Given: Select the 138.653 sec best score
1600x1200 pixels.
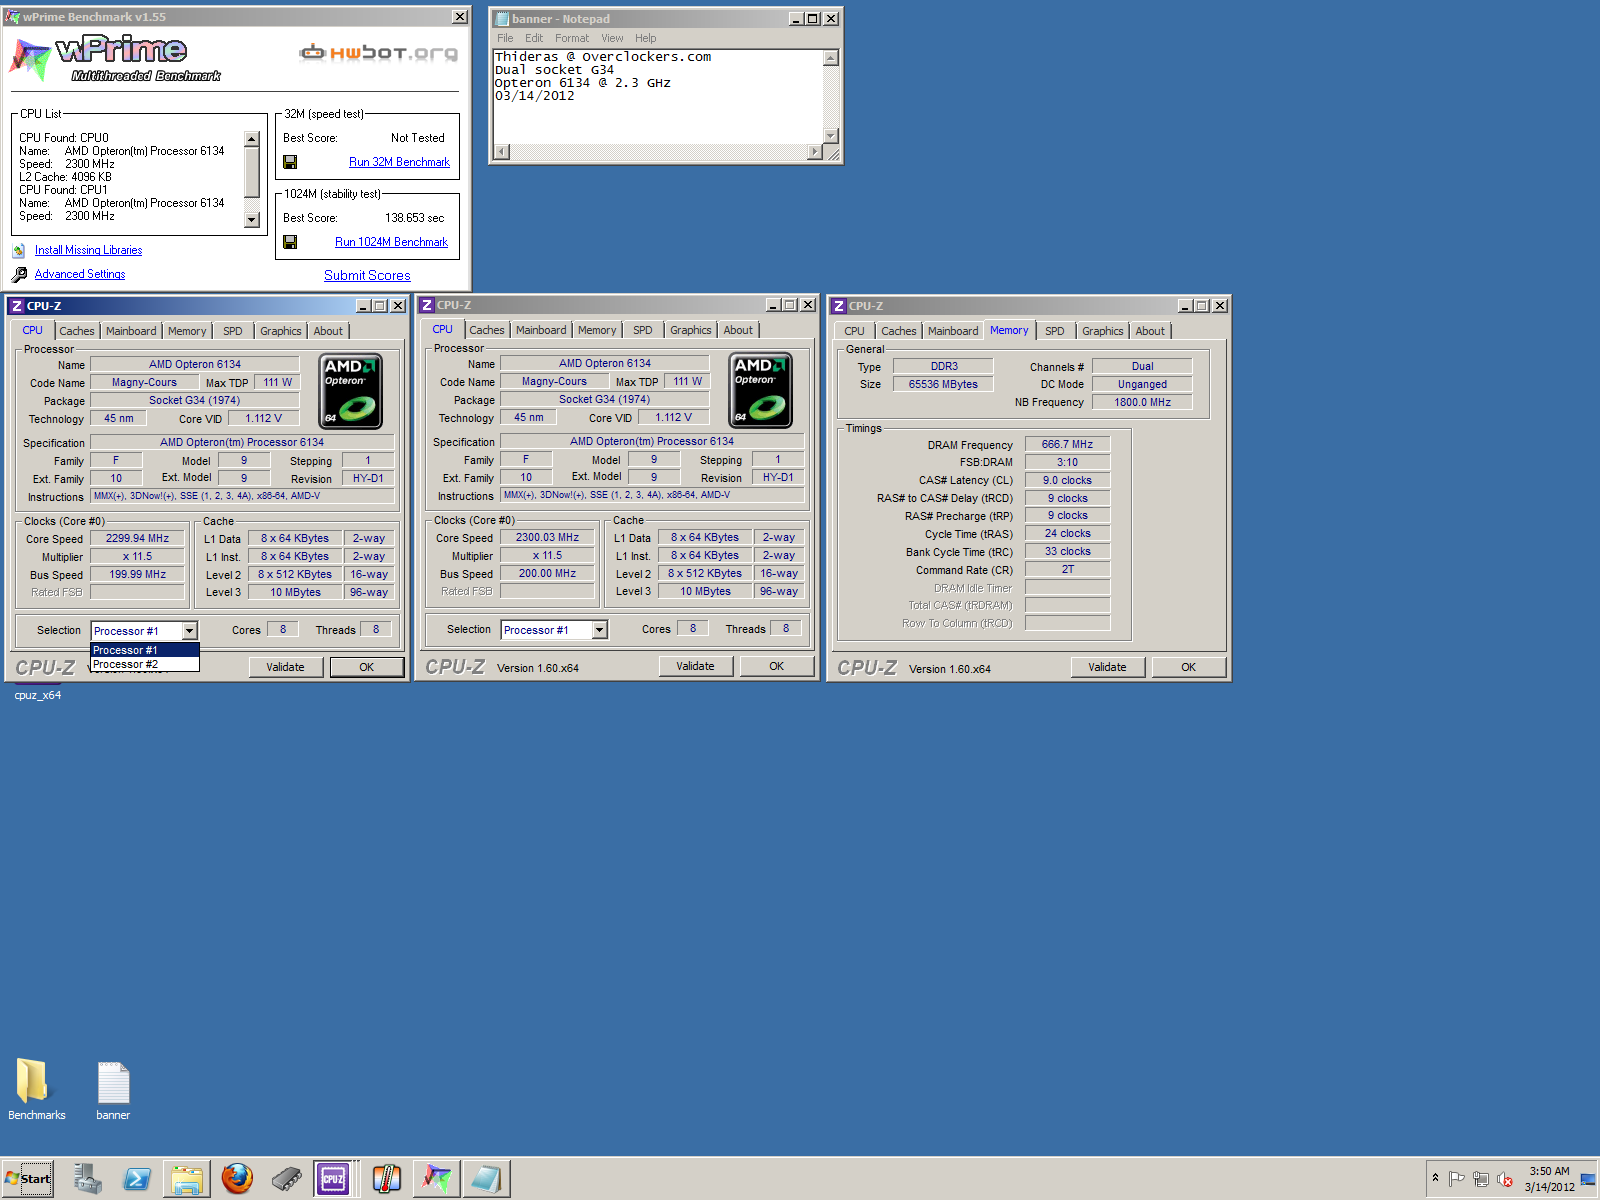Looking at the screenshot, I should point(415,218).
